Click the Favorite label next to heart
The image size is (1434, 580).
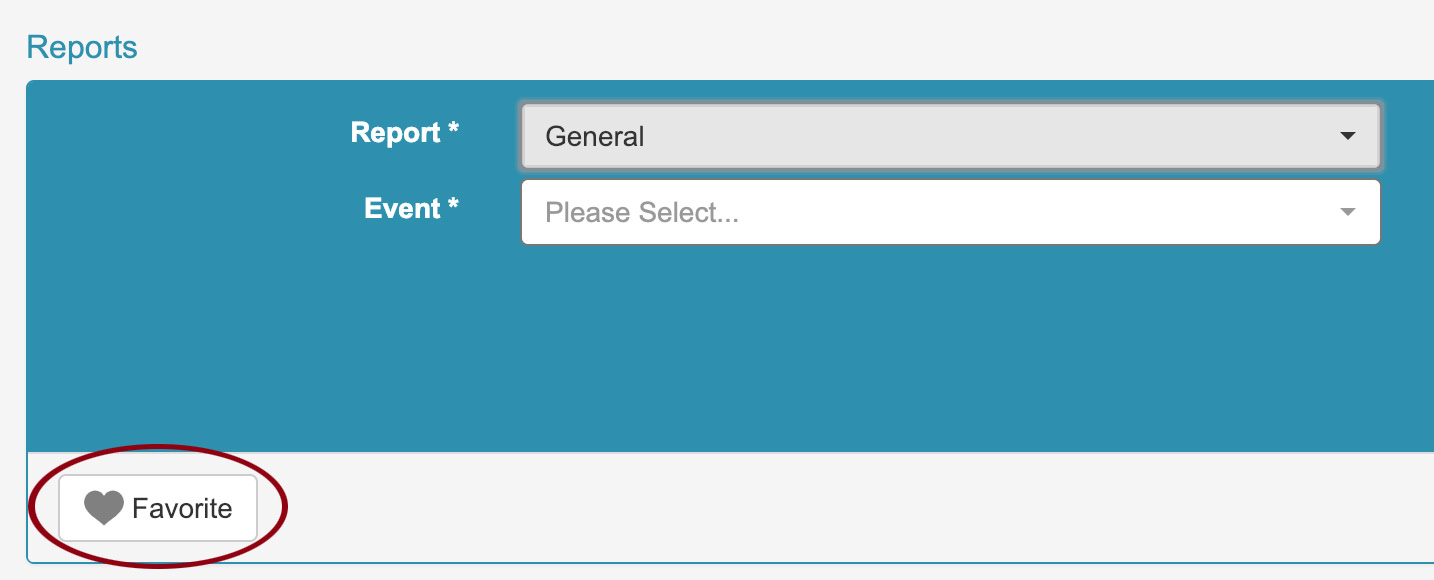pos(182,509)
